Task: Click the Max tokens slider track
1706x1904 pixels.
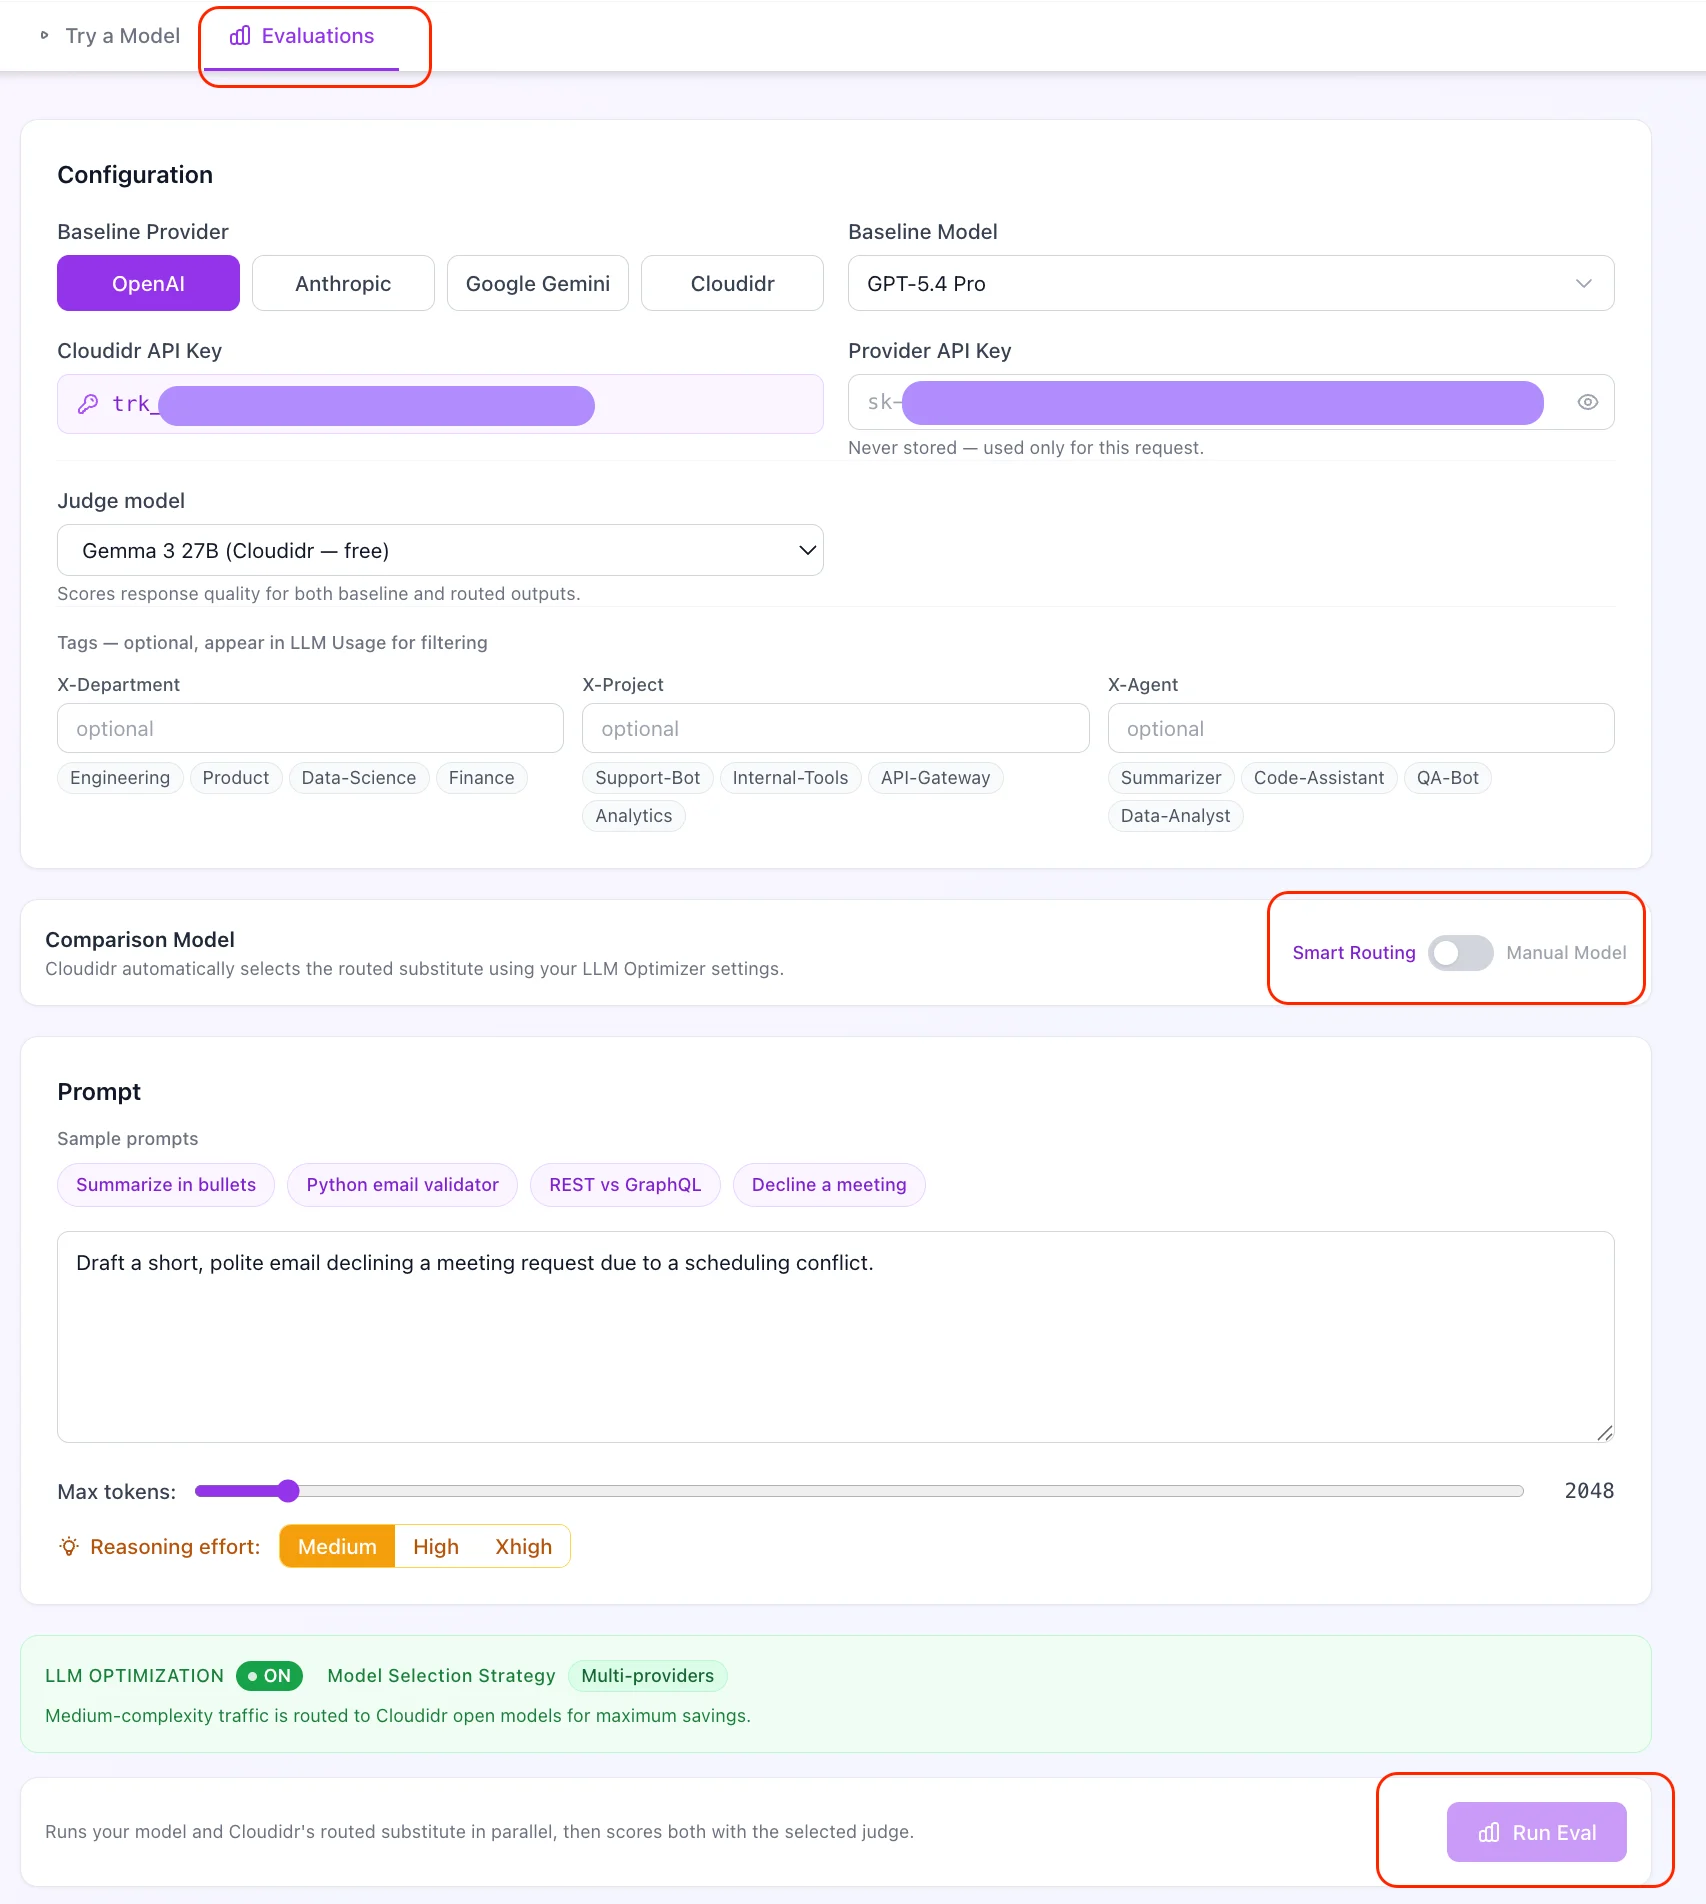Action: click(859, 1491)
